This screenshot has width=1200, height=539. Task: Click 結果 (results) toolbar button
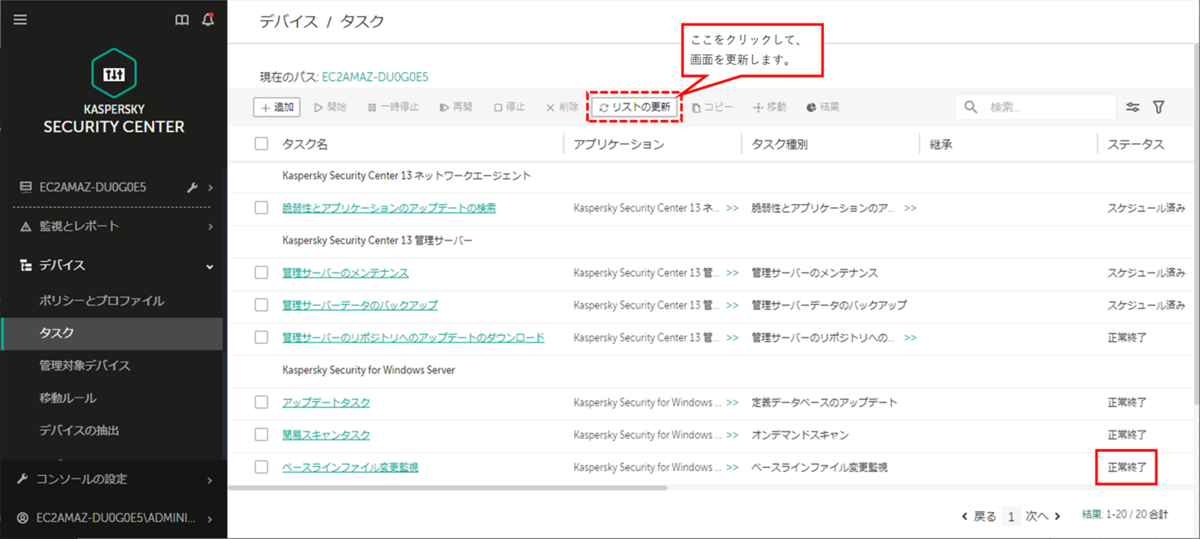822,107
